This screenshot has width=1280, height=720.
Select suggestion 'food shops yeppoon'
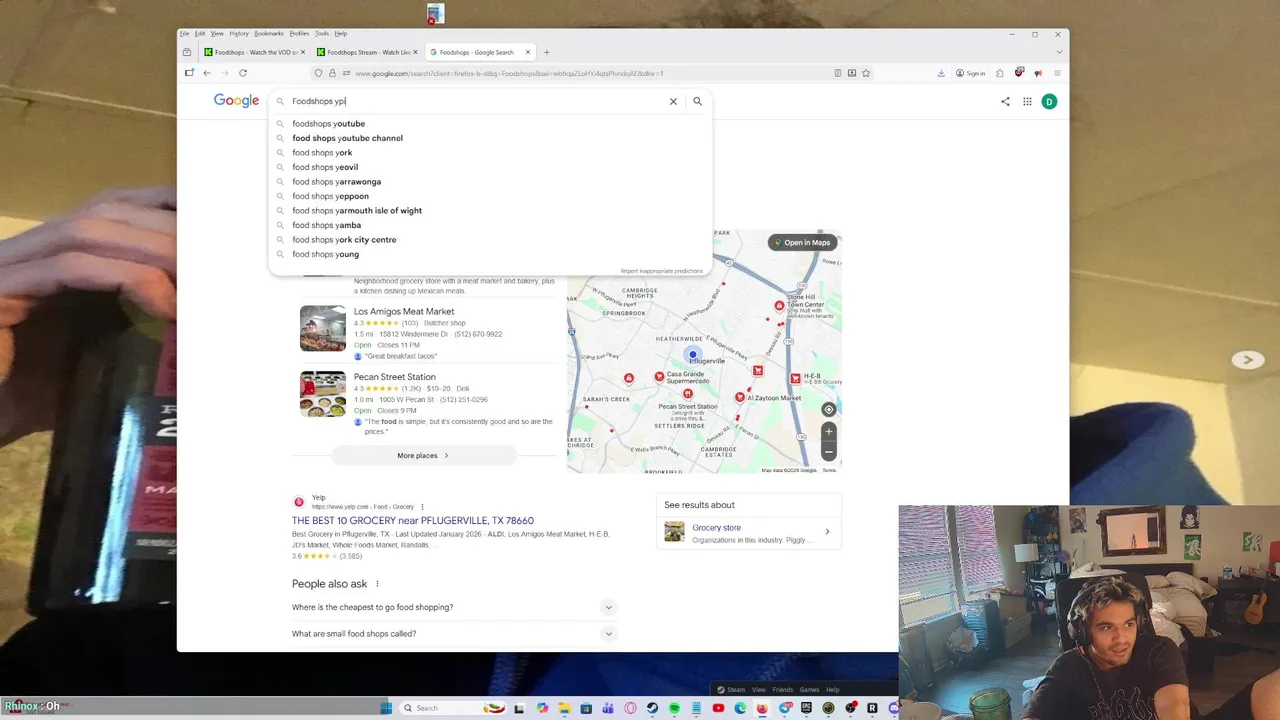click(x=490, y=196)
